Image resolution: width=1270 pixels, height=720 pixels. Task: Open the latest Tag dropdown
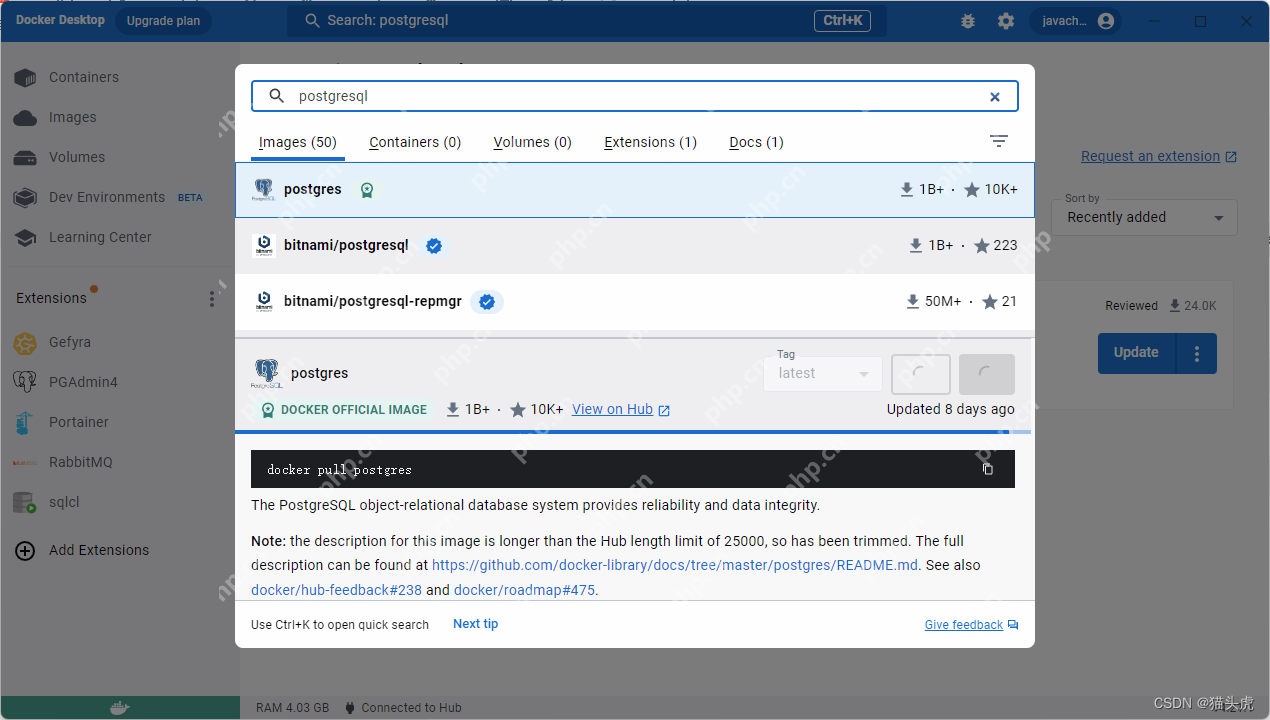[823, 374]
